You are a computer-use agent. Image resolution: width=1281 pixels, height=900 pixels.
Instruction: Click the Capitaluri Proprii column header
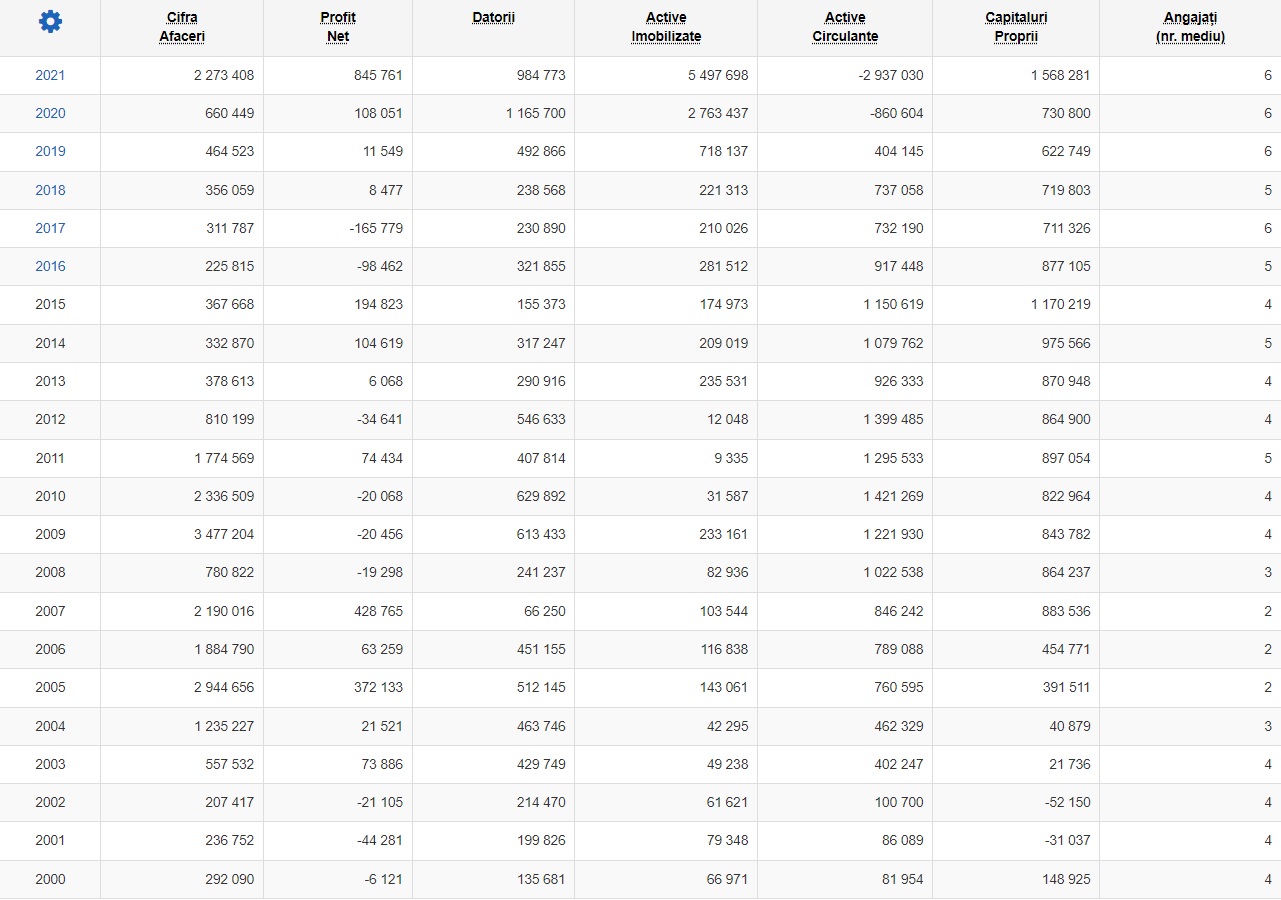point(1016,27)
